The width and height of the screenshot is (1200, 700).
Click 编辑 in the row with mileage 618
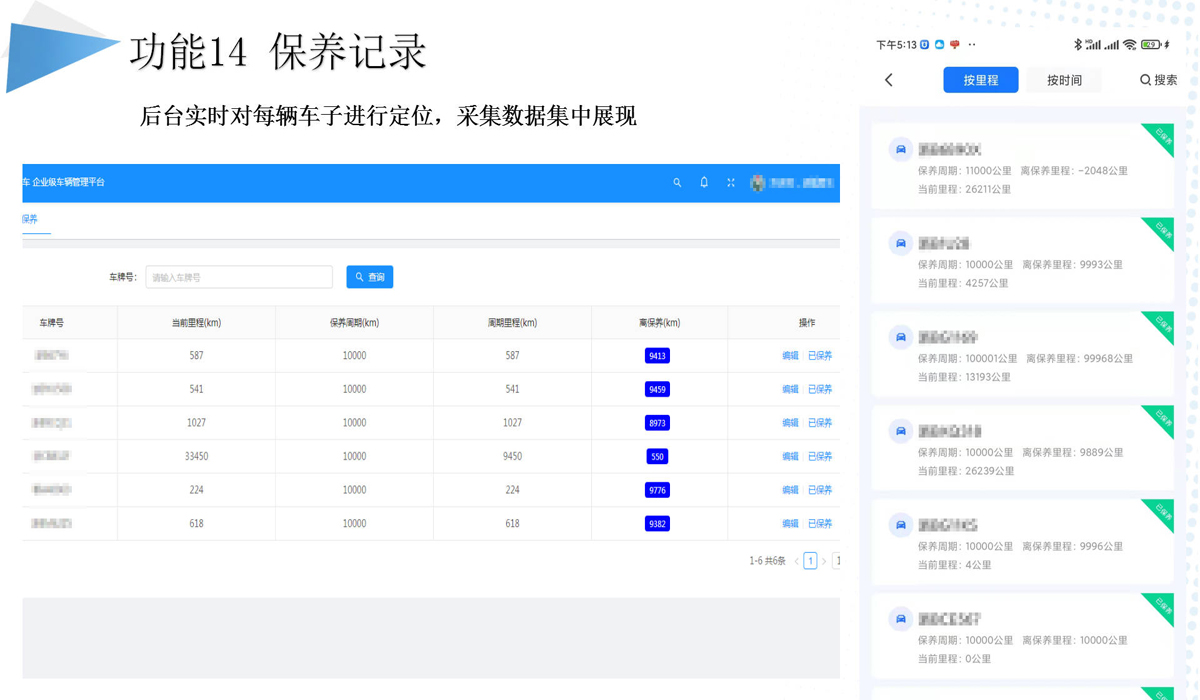point(790,524)
